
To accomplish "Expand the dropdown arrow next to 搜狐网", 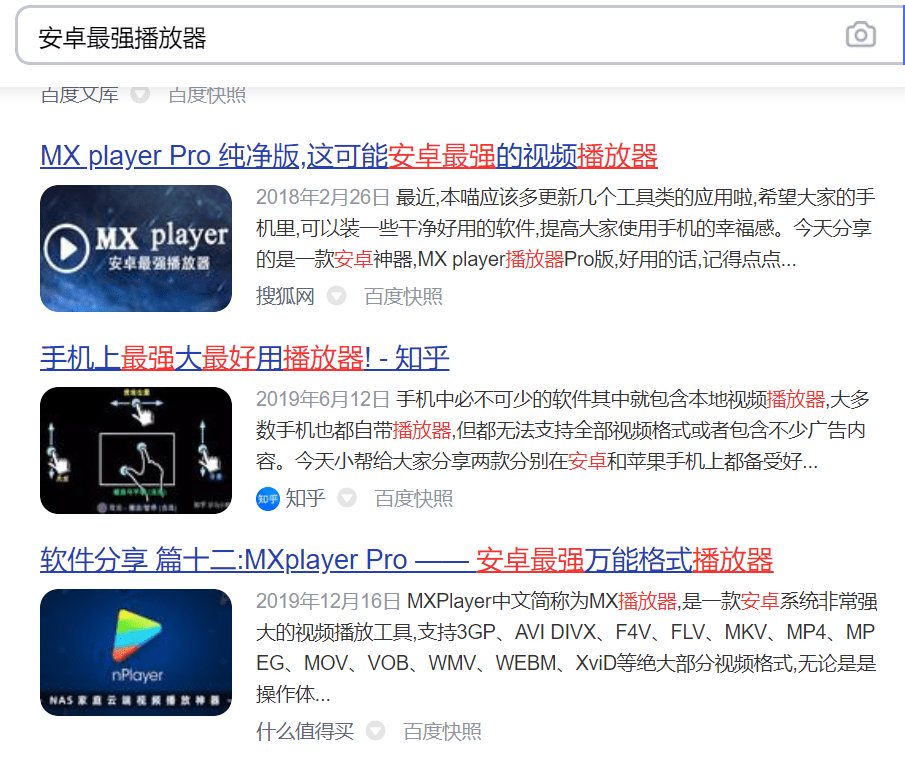I will (x=337, y=297).
